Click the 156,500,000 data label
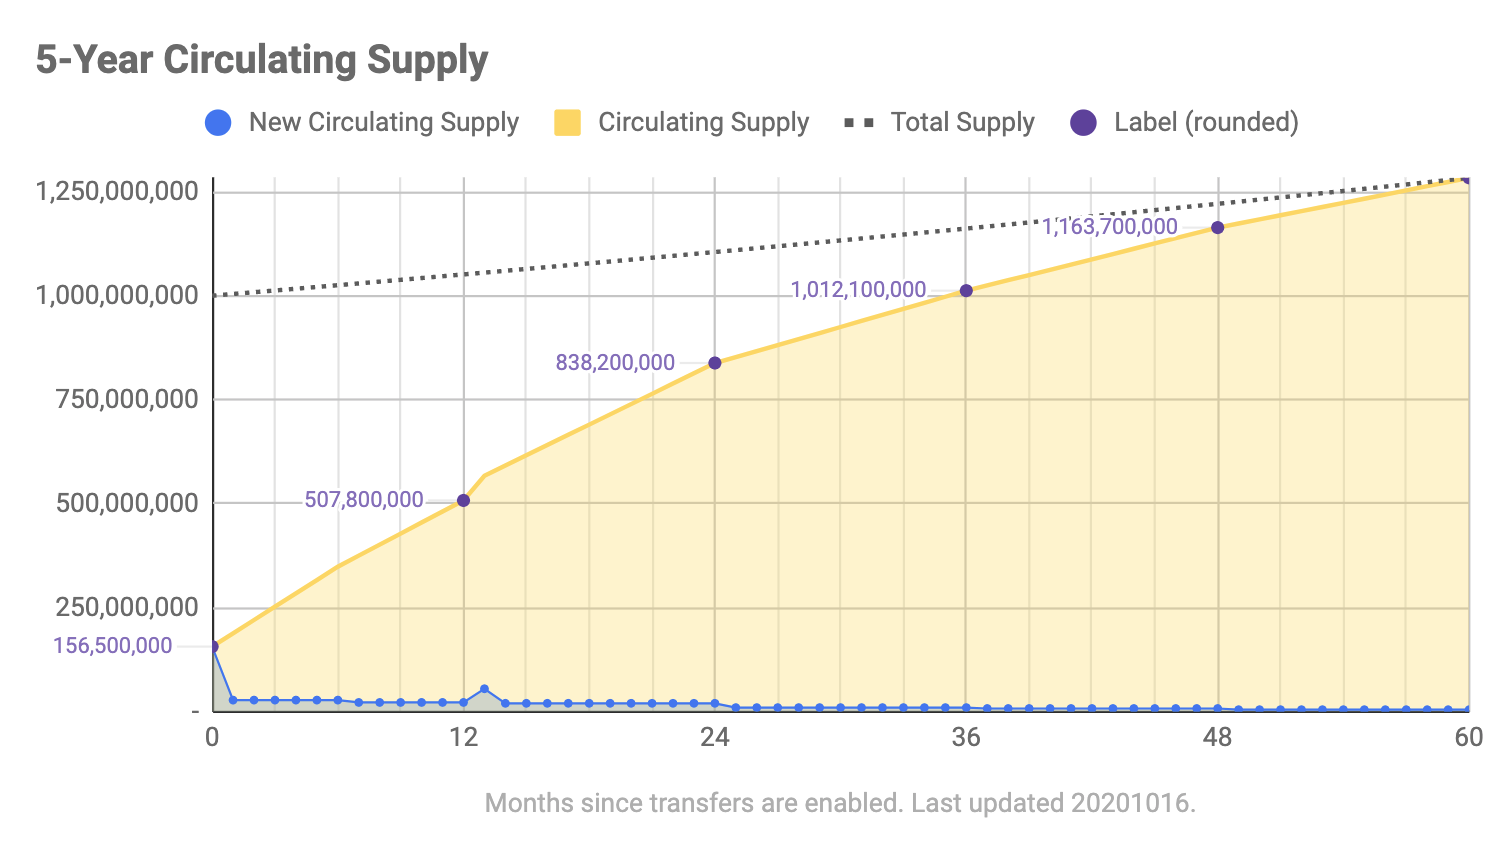The image size is (1512, 856). pos(113,646)
